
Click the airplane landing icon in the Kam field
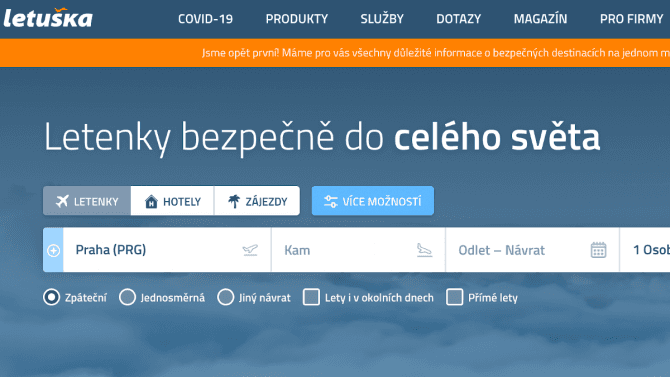point(424,250)
